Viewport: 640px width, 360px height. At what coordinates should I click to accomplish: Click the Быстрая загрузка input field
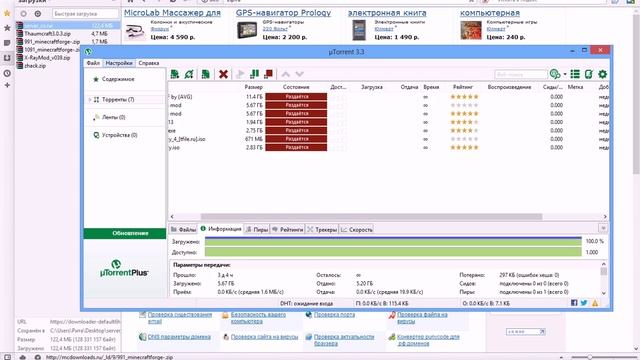85,13
